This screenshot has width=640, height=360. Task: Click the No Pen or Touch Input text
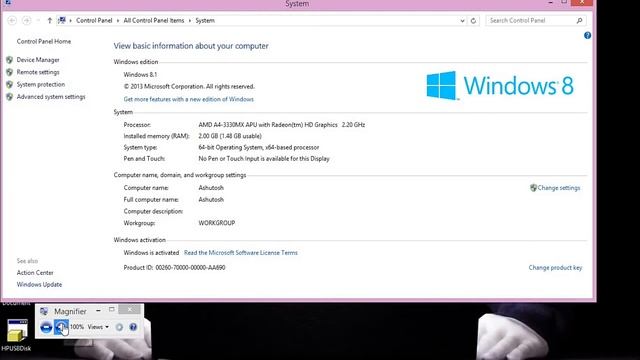(x=264, y=158)
